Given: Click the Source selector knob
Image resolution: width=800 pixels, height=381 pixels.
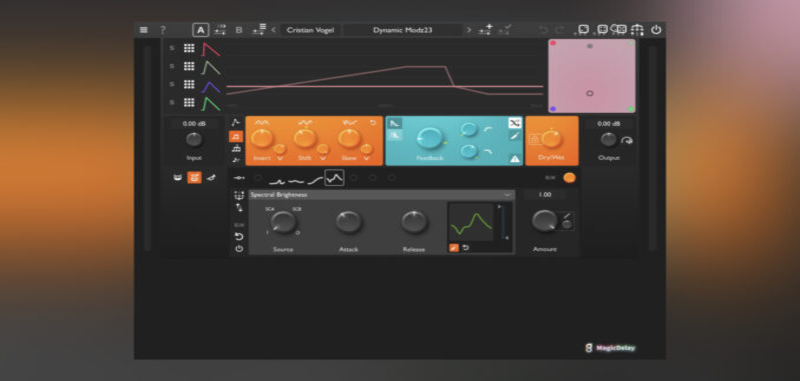Looking at the screenshot, I should click(x=283, y=222).
